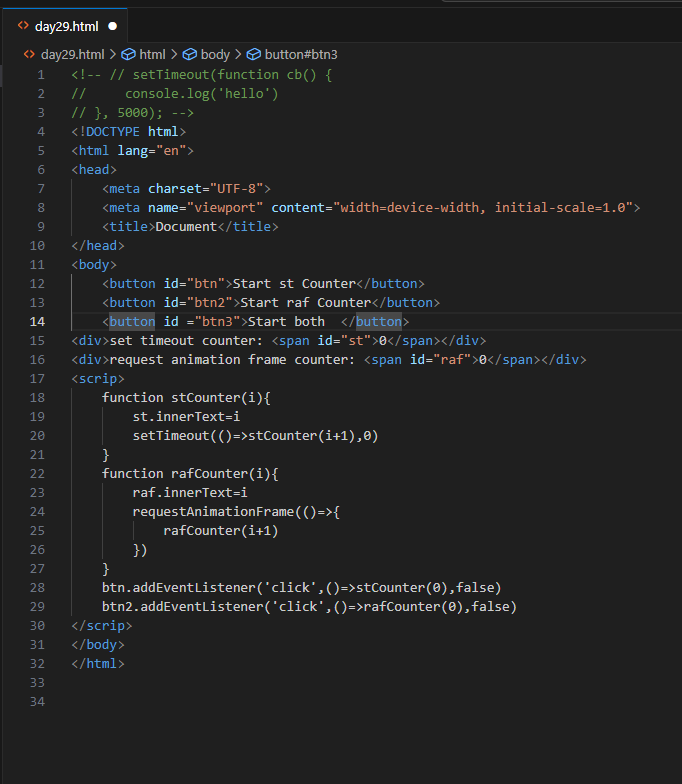
Task: Click id="st" span attribute
Action: pyautogui.click(x=344, y=340)
